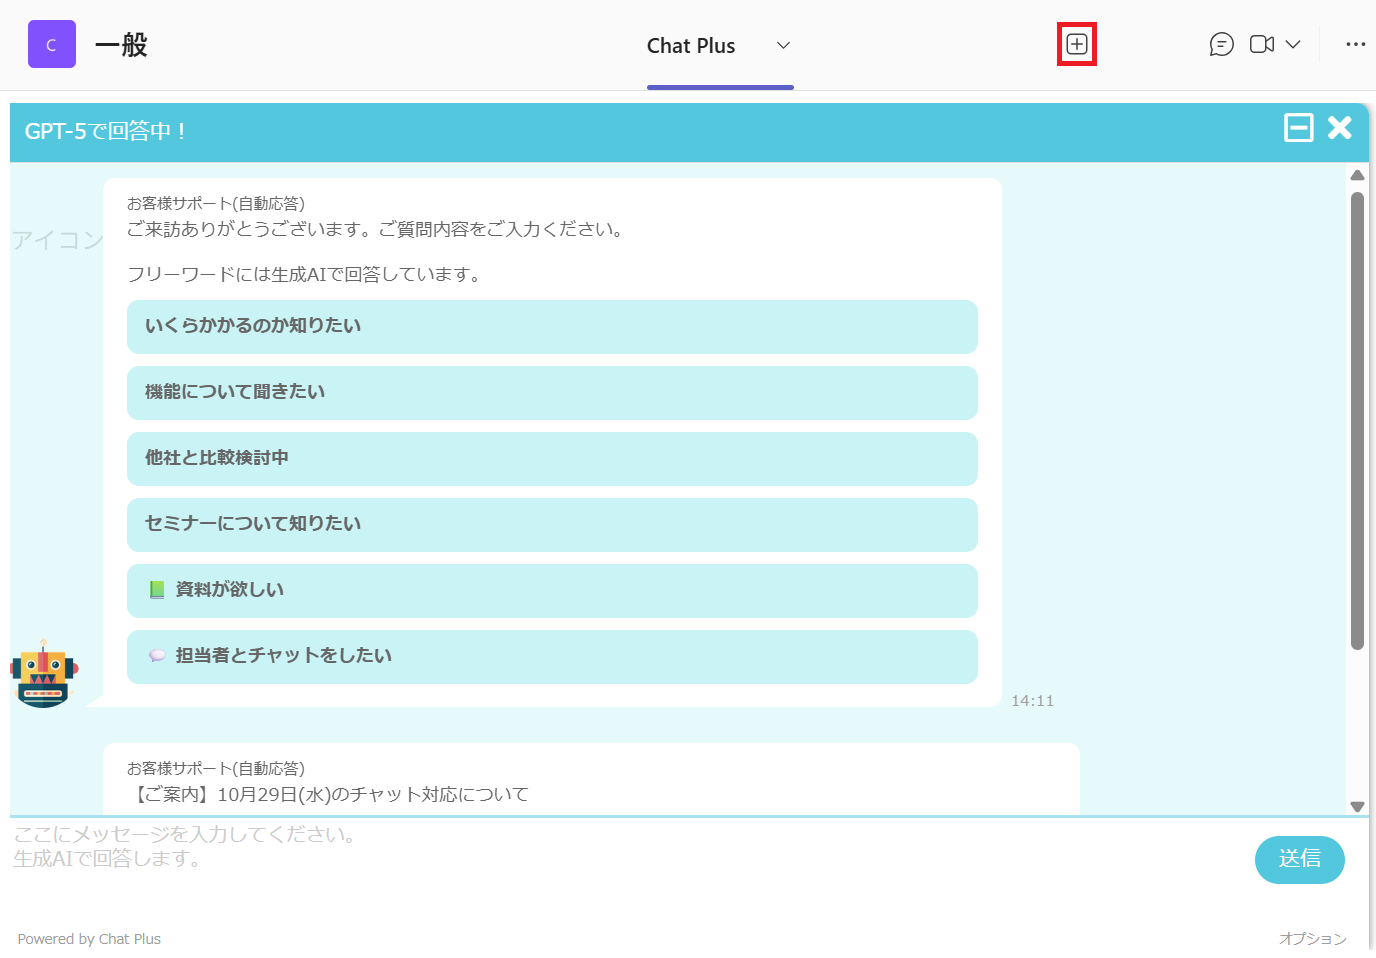Choose 機能について聞きたい option

pos(552,392)
